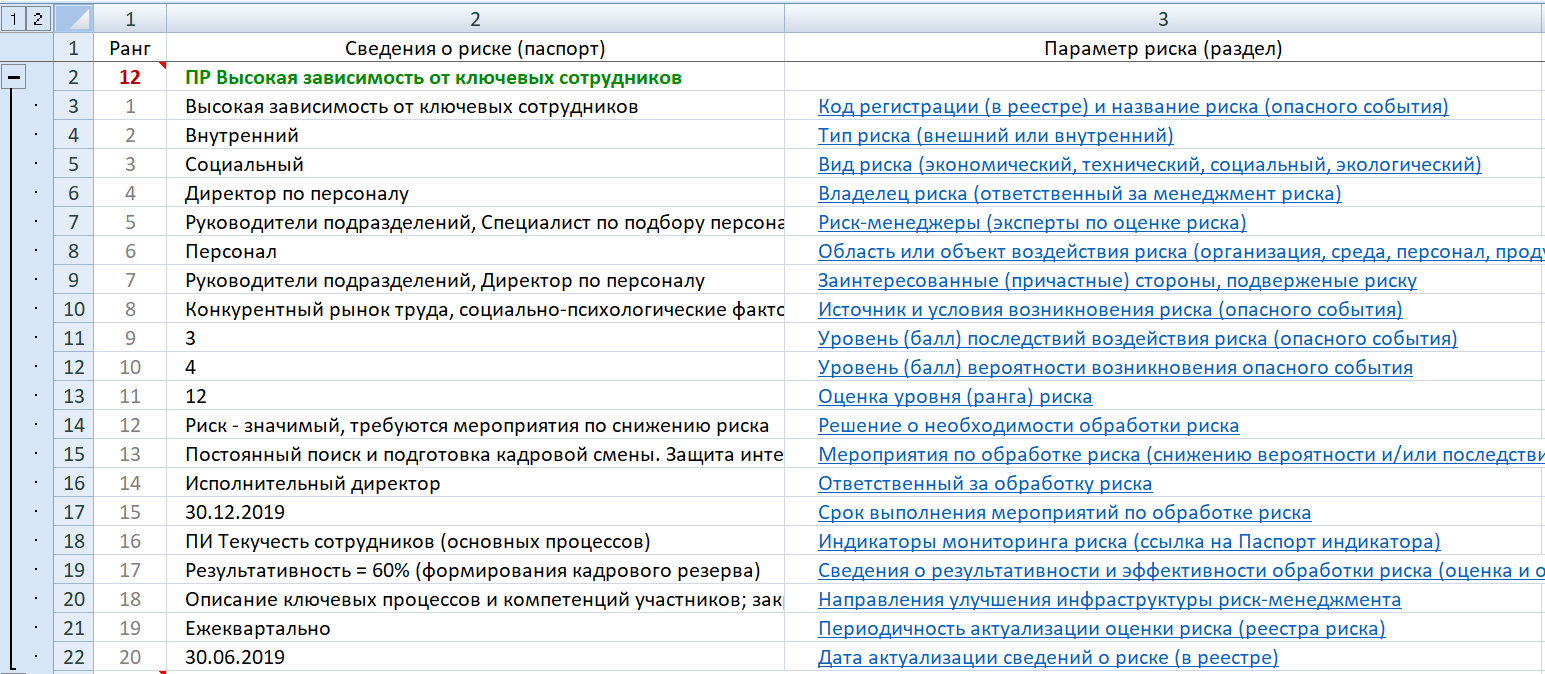Open link 'Владелец риска' parameter
This screenshot has height=674, width=1545.
(1079, 194)
